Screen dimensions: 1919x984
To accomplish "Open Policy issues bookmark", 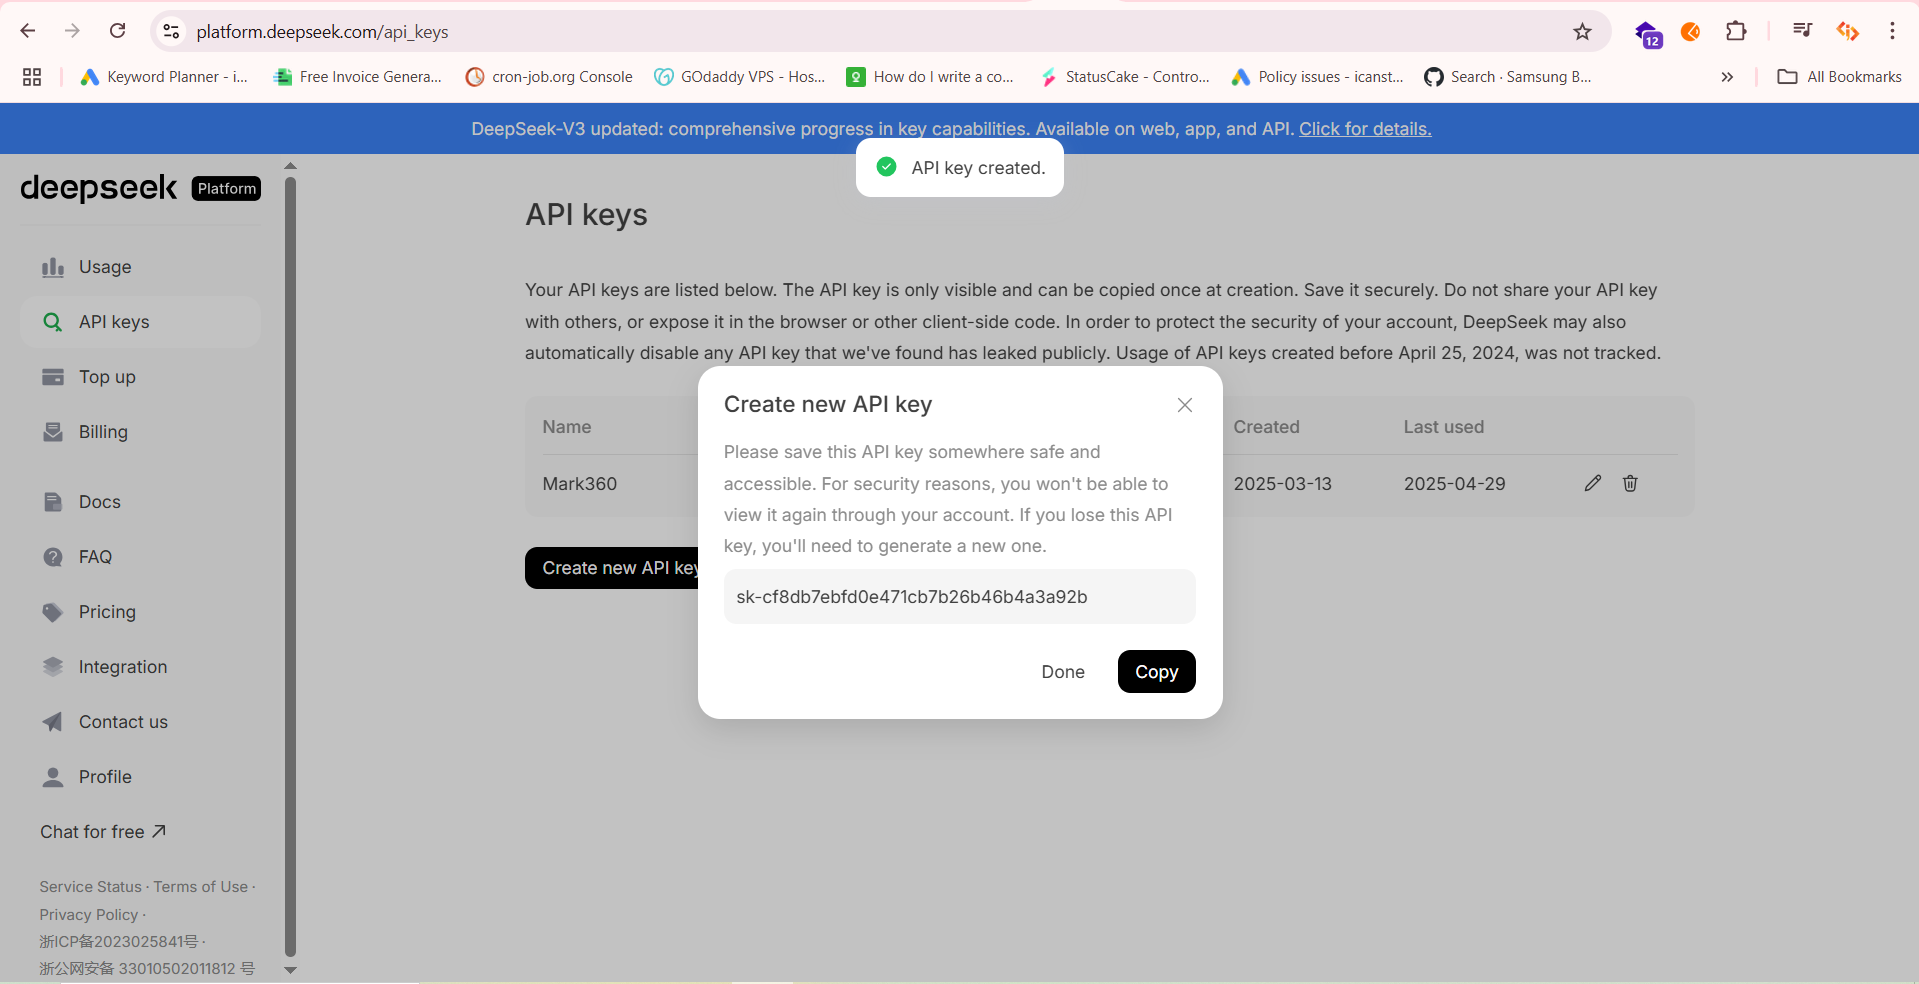I will (1317, 77).
